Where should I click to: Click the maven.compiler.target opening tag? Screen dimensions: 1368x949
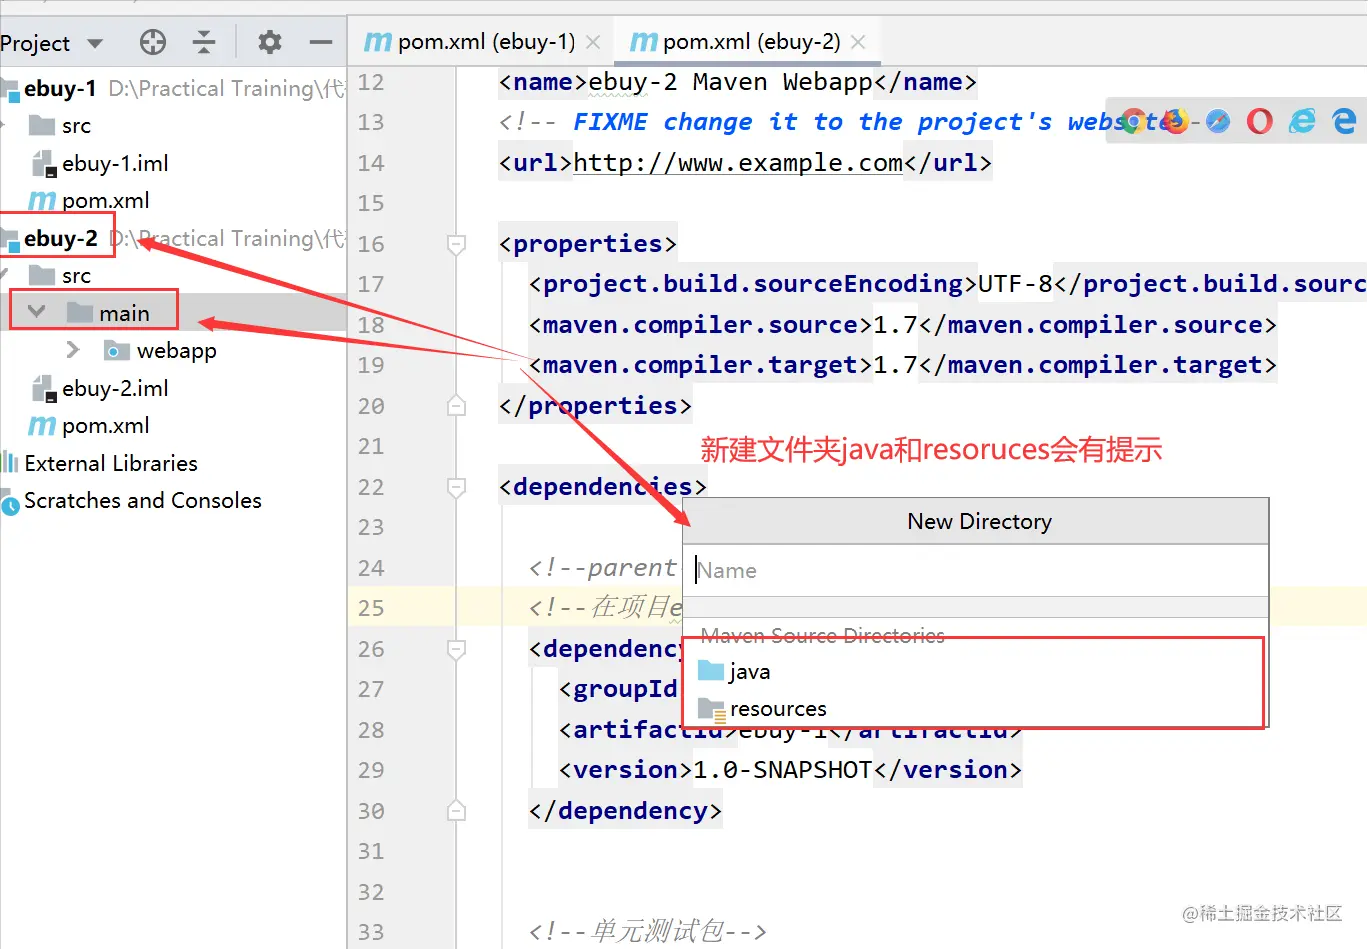click(701, 365)
